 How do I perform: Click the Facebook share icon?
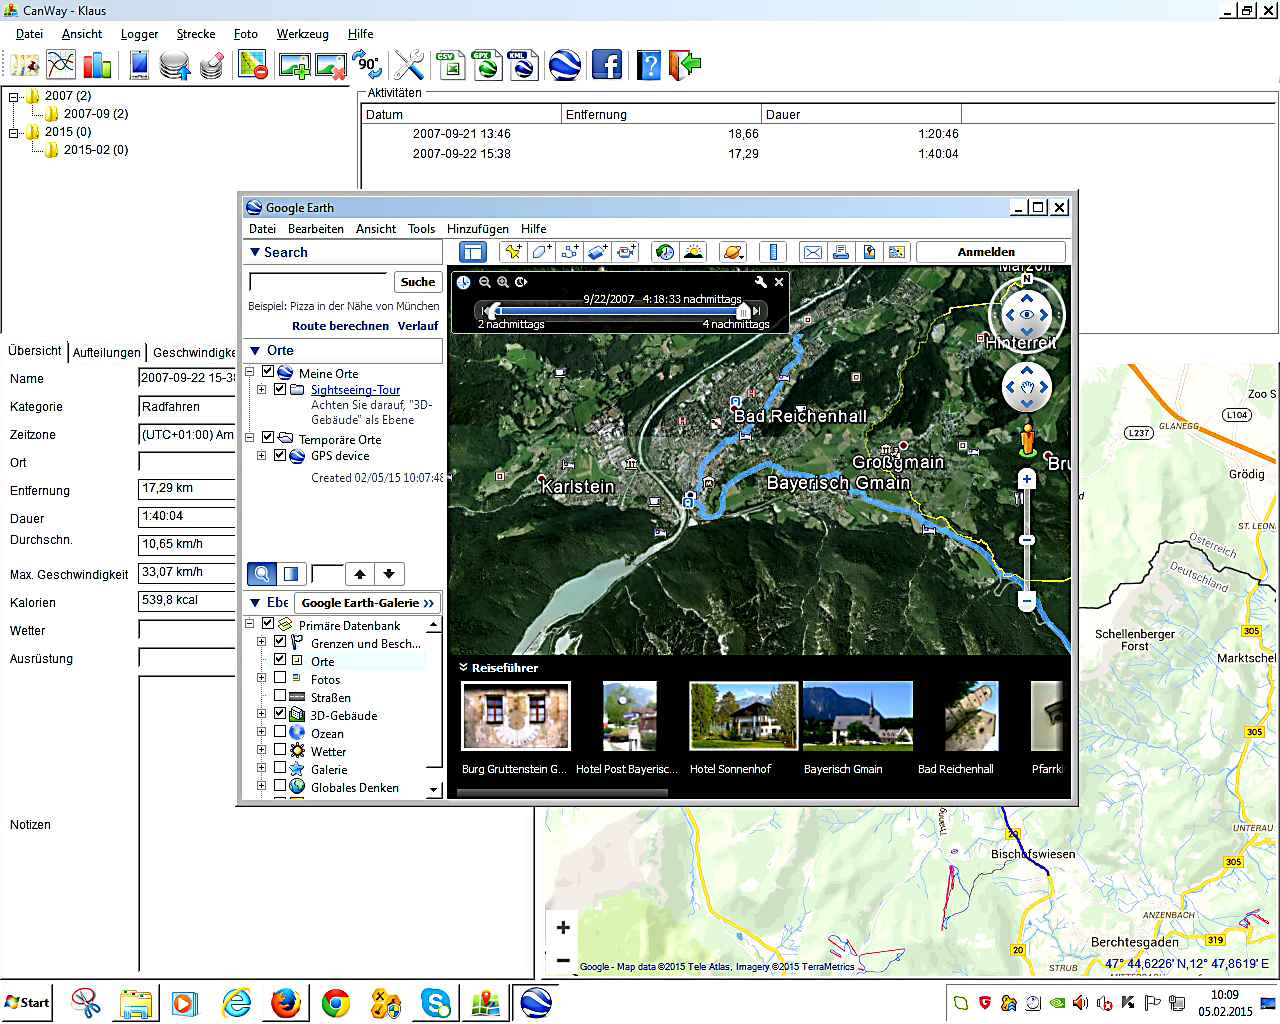click(606, 66)
